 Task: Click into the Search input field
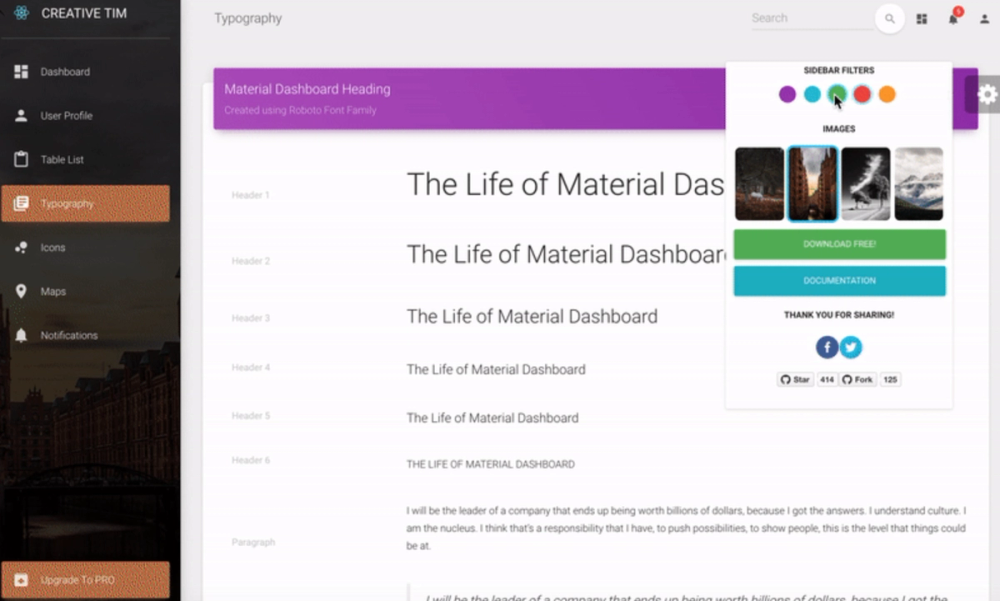point(812,19)
